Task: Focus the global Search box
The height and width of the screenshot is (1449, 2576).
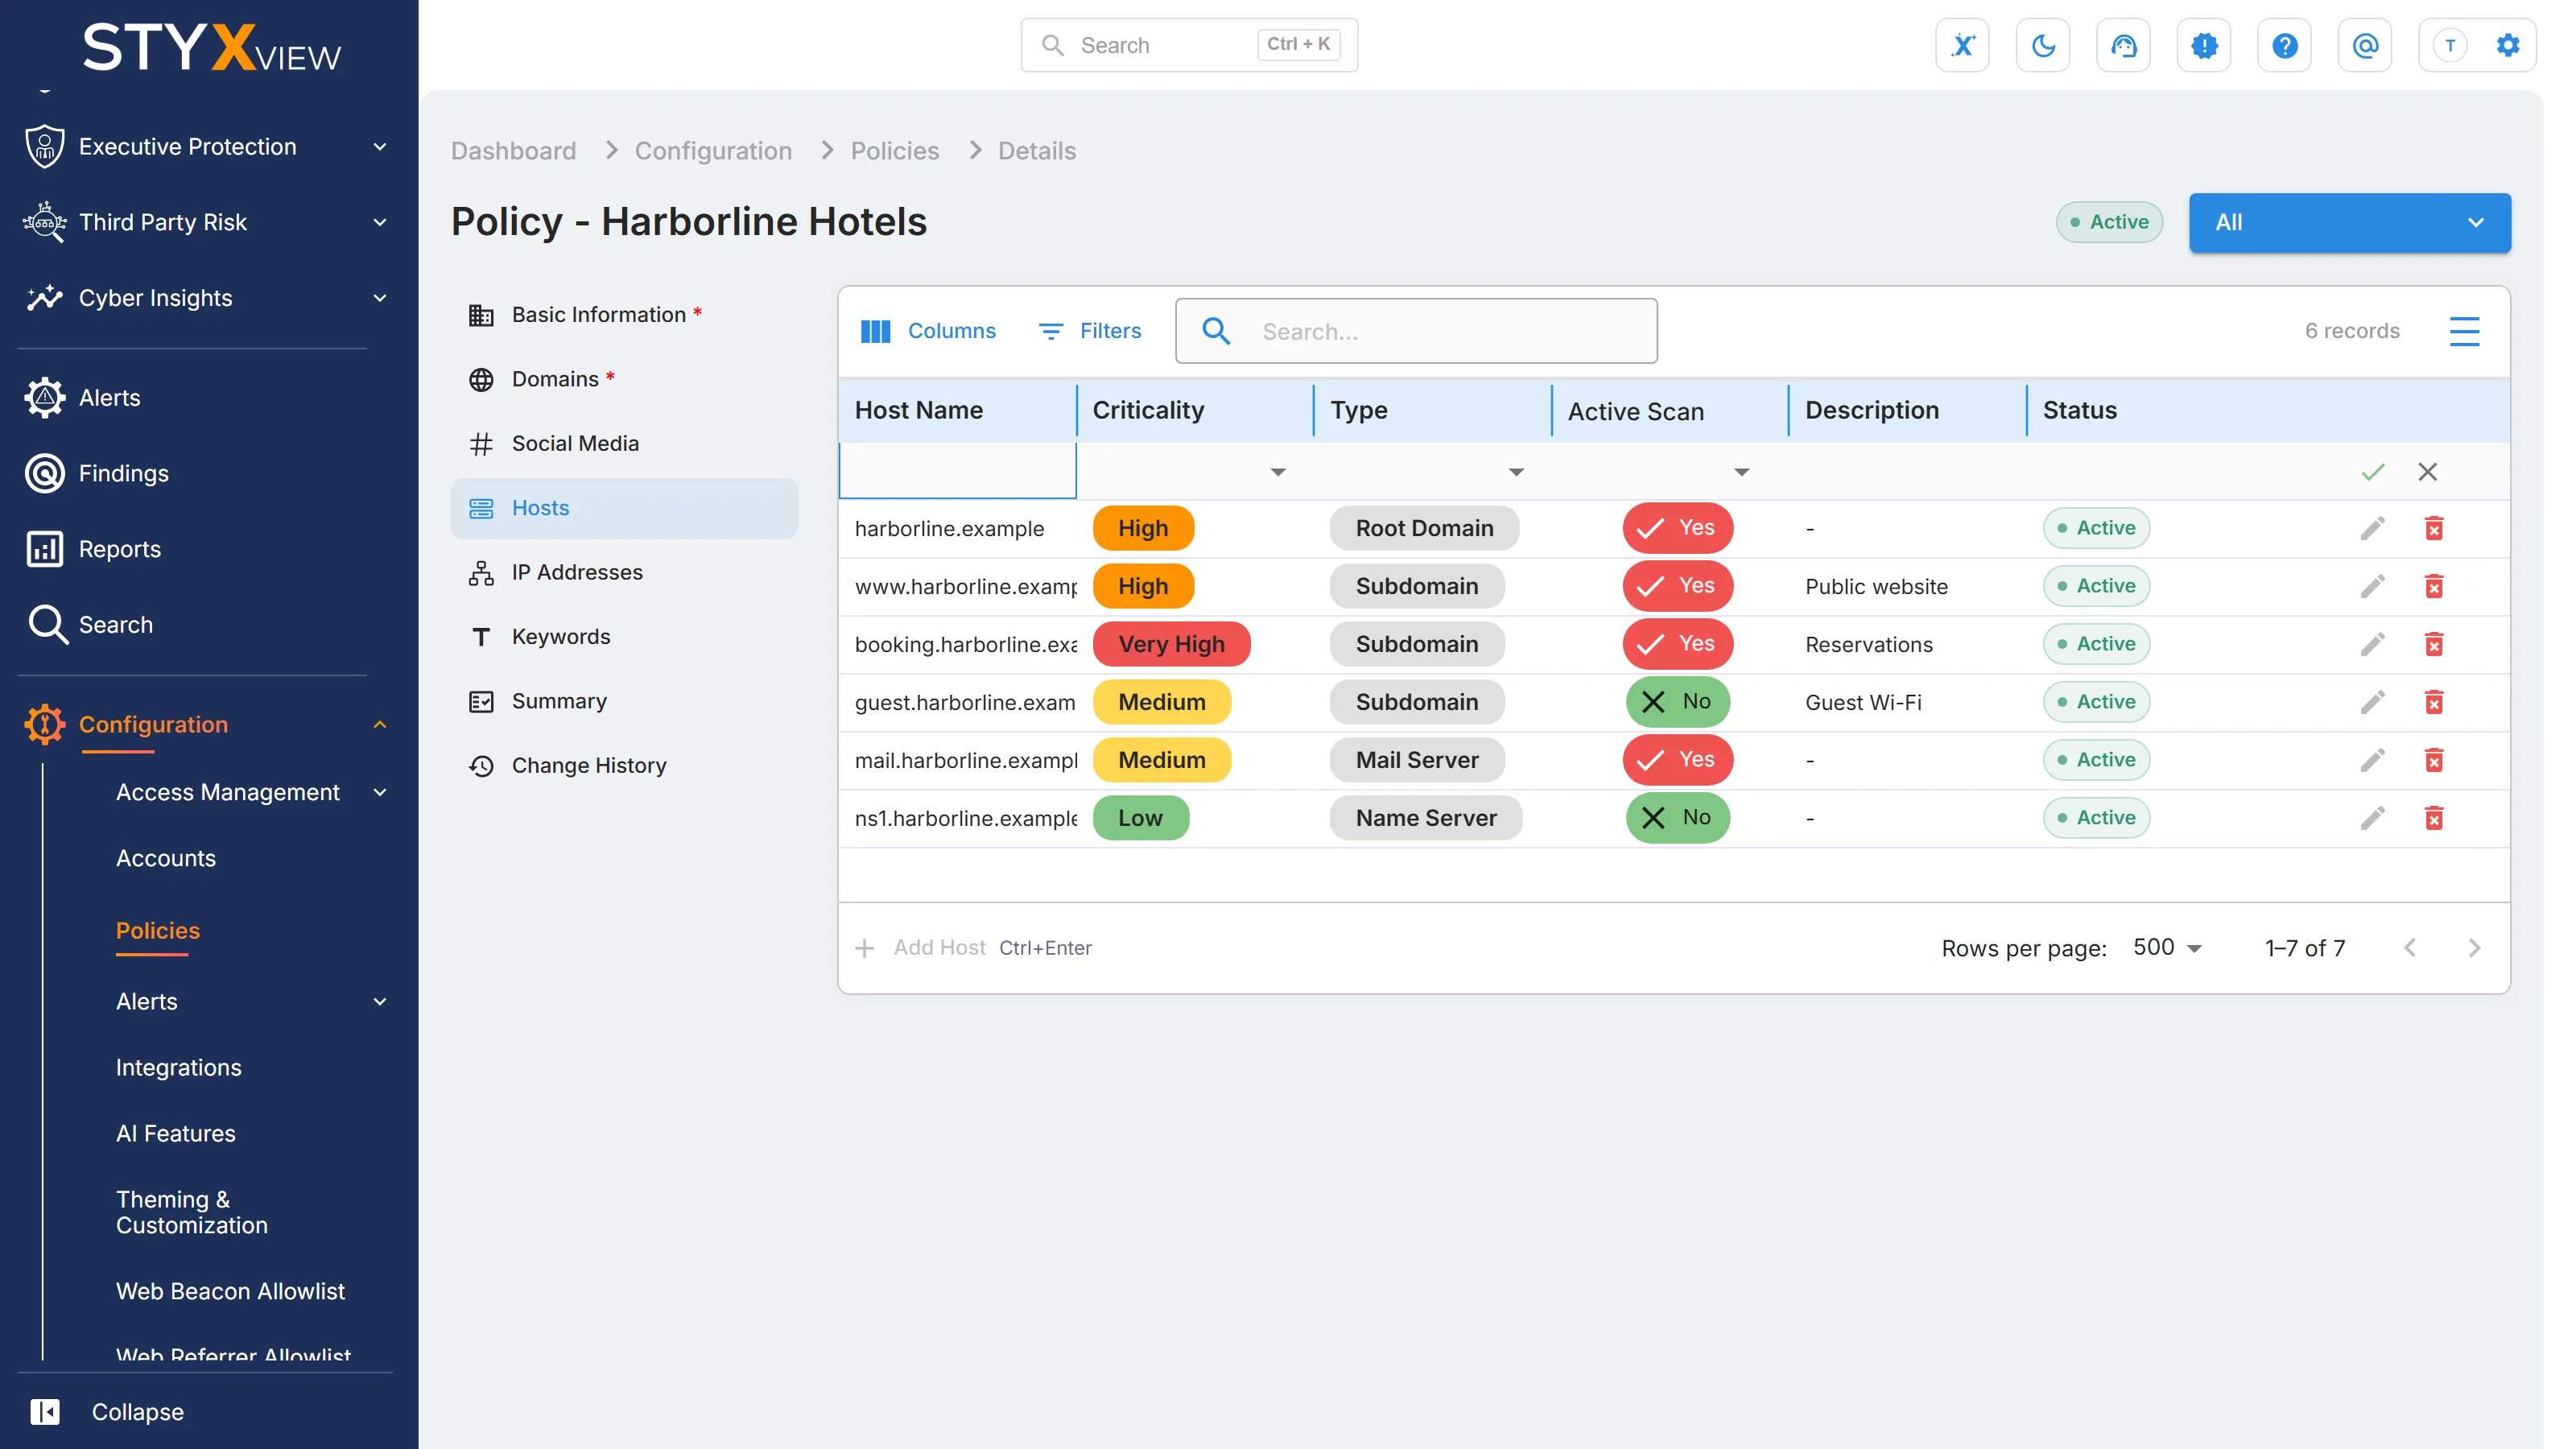Action: [x=1188, y=45]
